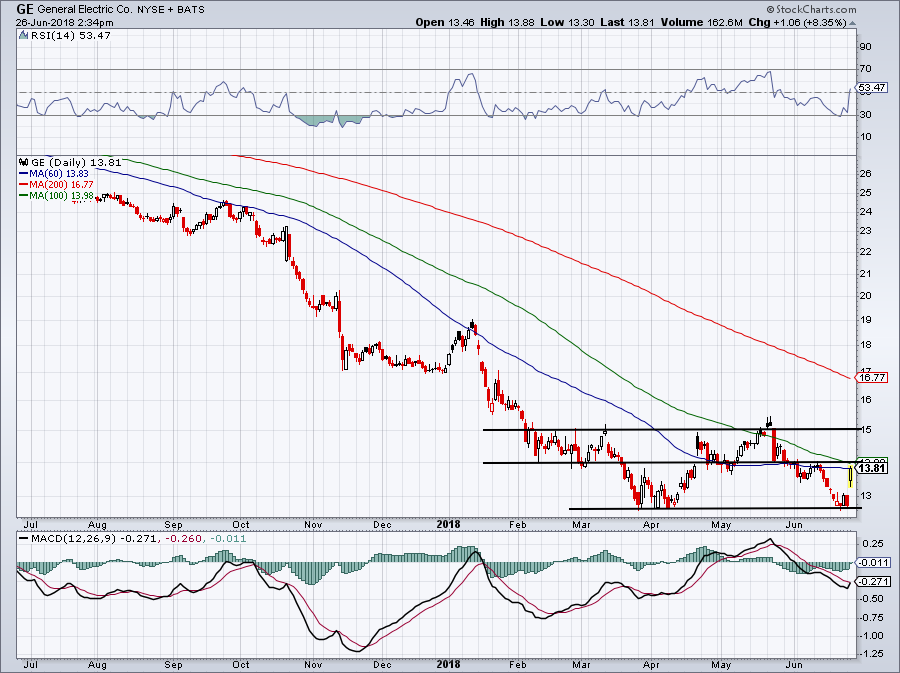Viewport: 900px width, 673px height.
Task: Click the MACD(12,26,9) legend label
Action: click(x=72, y=539)
